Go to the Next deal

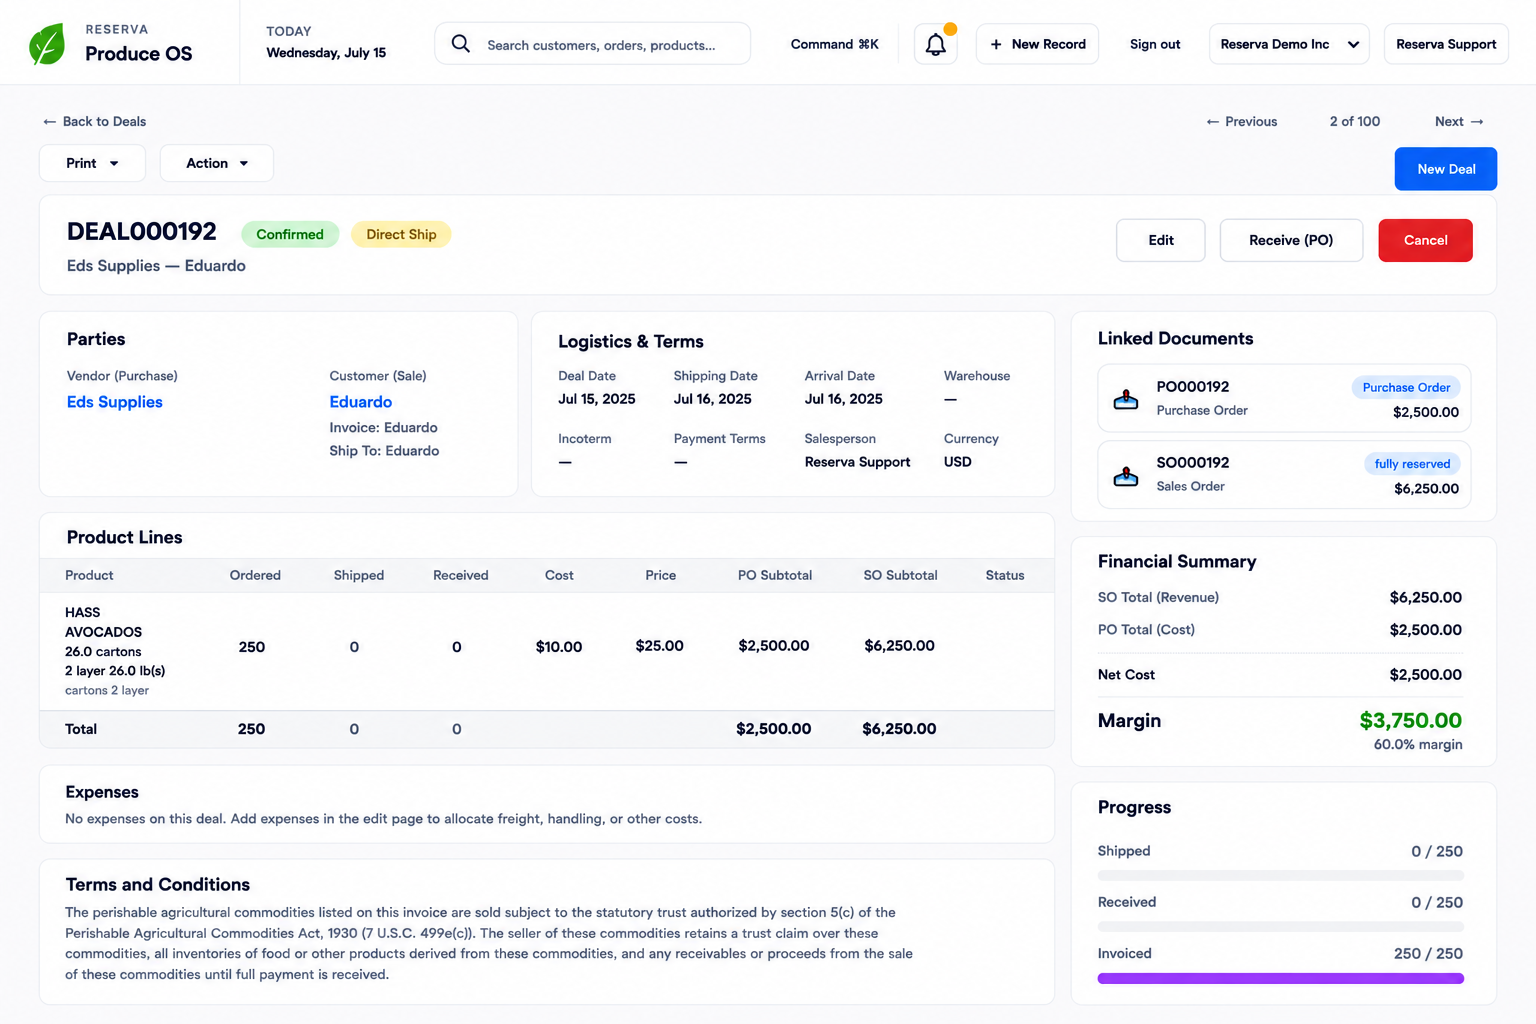point(1459,121)
